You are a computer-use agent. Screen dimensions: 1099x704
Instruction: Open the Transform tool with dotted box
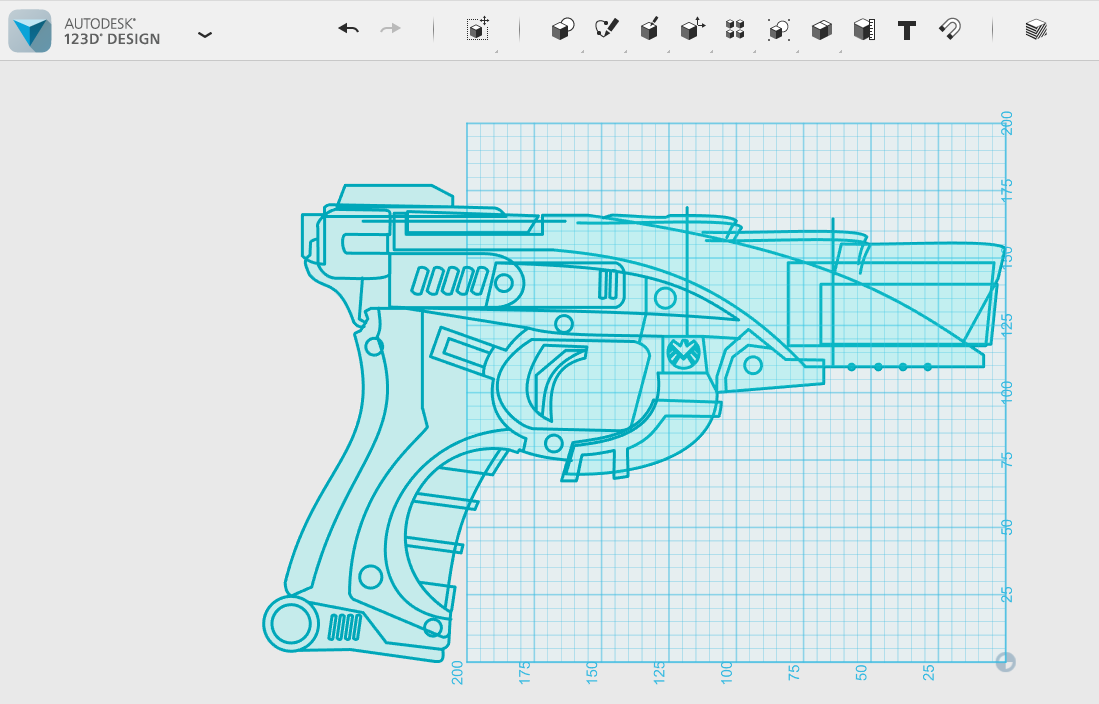(477, 30)
